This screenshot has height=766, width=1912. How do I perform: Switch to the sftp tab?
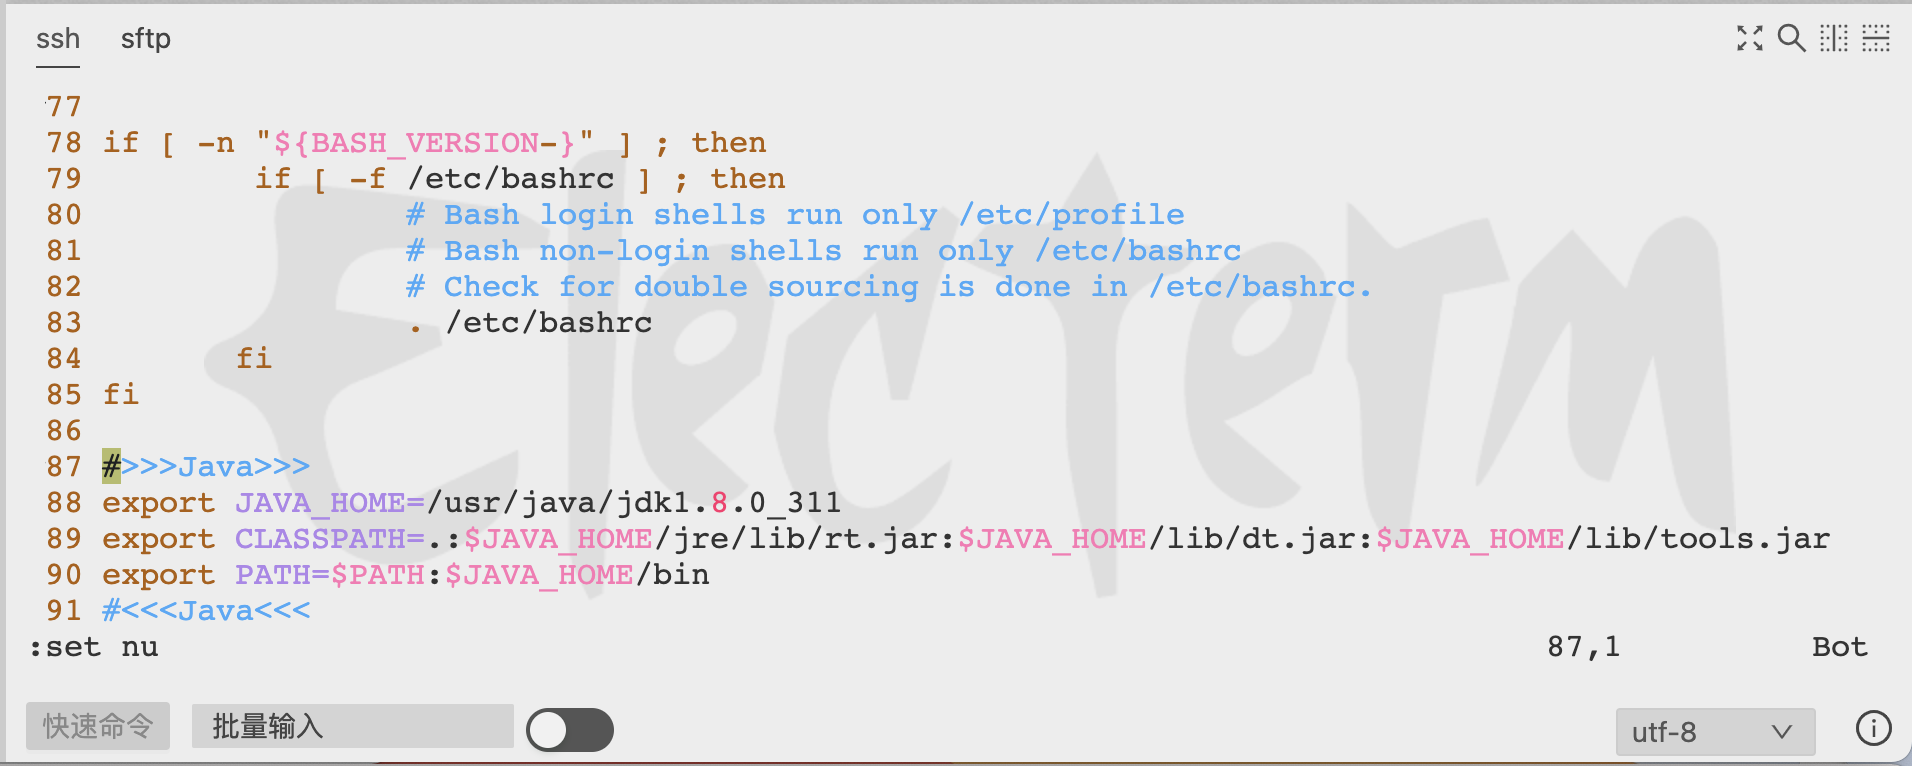pyautogui.click(x=146, y=39)
